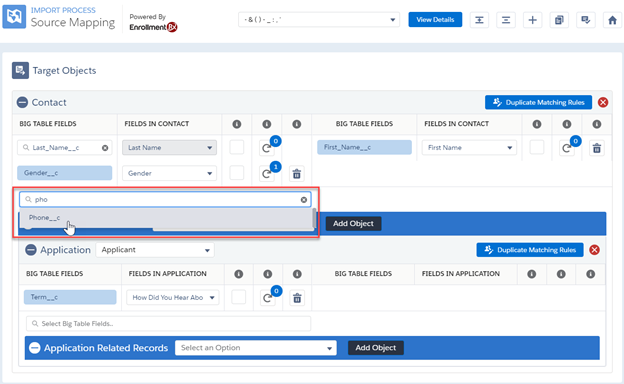Image resolution: width=624 pixels, height=384 pixels.
Task: Open Duplicate Matching Rules for Contact
Action: pos(538,102)
